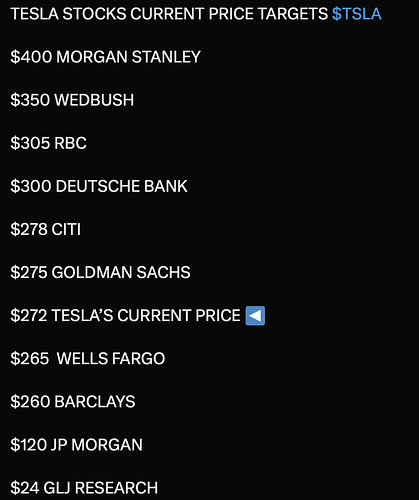Screen dimensions: 419x500
Task: Click the $305 RBC entry
Action: (48, 143)
